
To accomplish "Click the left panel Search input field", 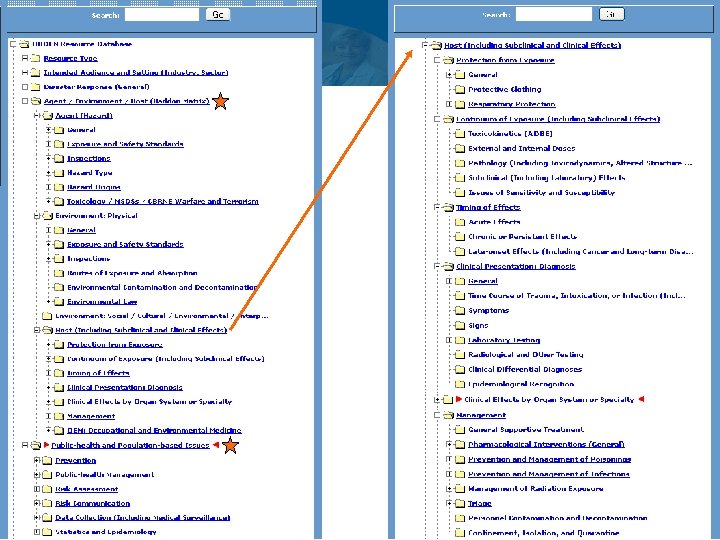I will coord(162,15).
